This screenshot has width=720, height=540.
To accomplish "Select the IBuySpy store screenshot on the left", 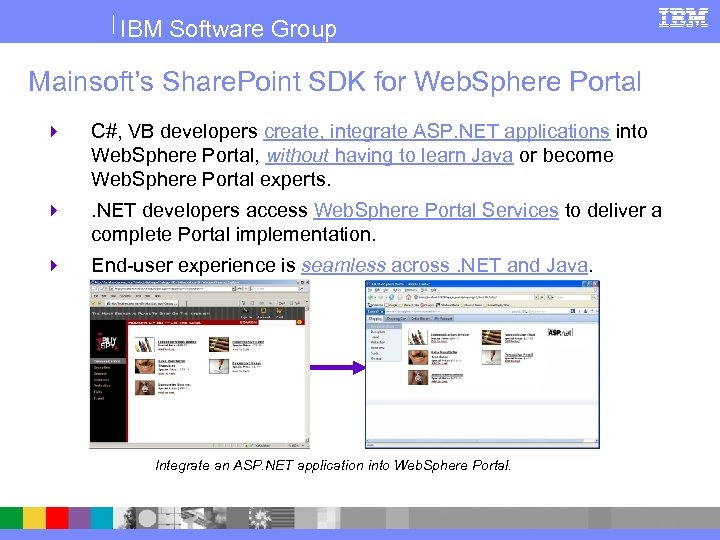I will [x=199, y=364].
